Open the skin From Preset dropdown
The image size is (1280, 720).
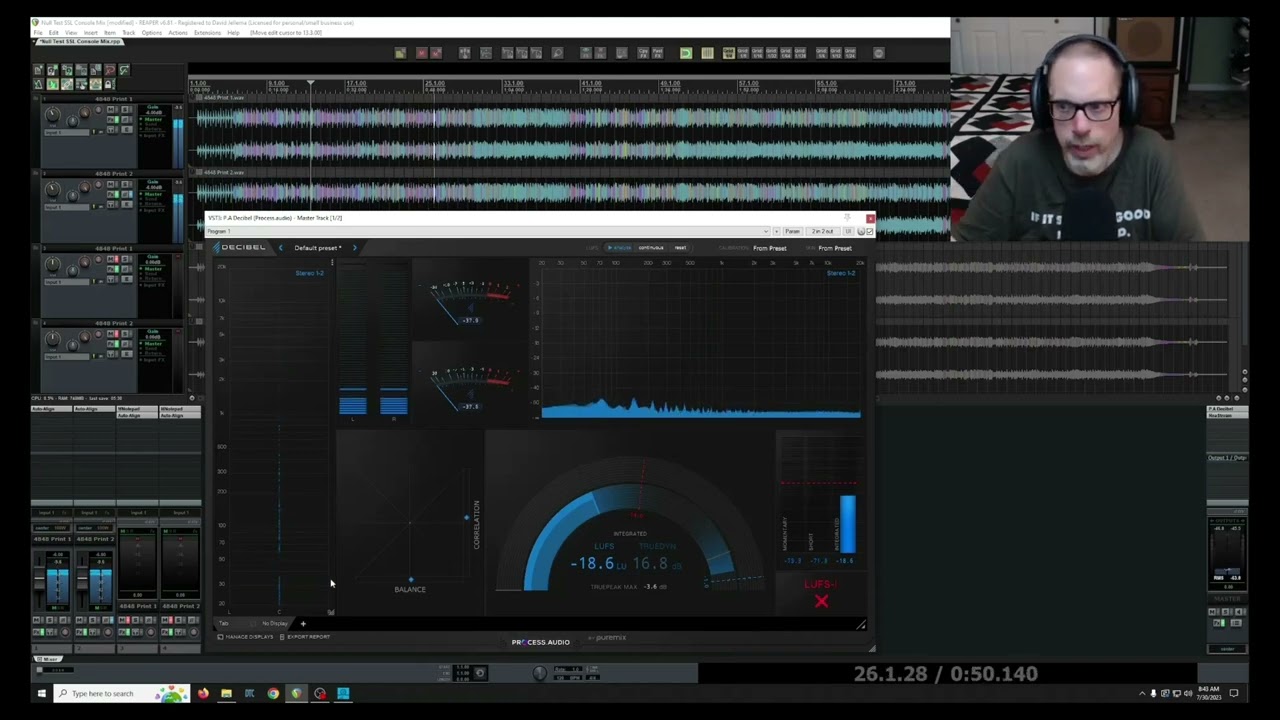835,248
